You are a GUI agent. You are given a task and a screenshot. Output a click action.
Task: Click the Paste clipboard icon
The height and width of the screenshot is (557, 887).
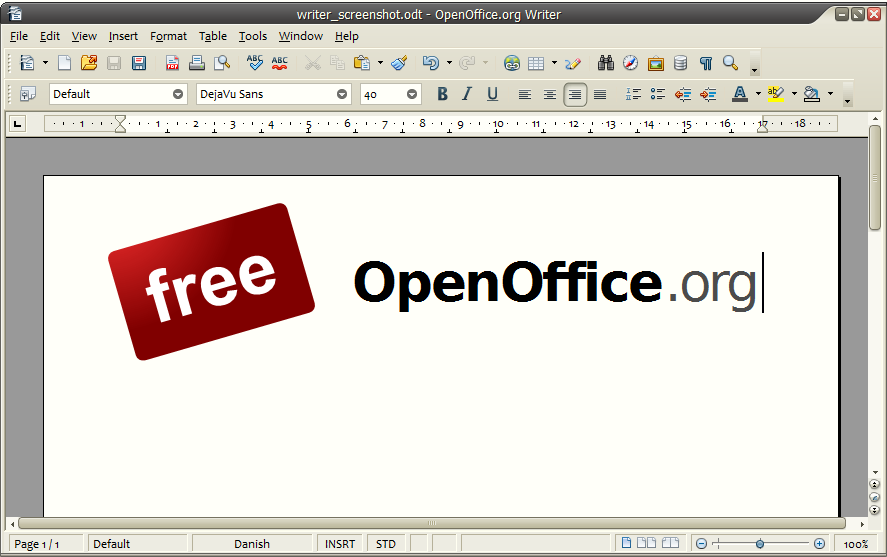362,63
